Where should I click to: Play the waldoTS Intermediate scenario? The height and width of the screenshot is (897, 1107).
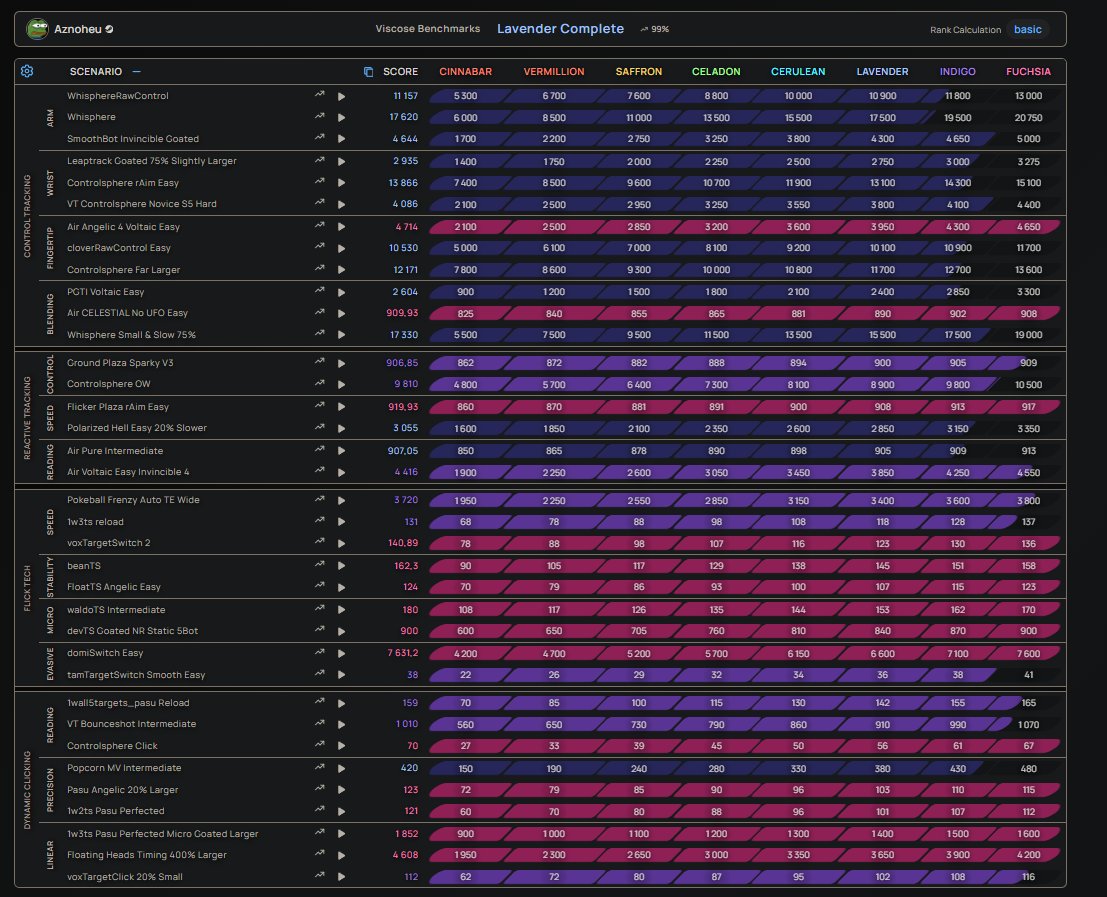342,610
